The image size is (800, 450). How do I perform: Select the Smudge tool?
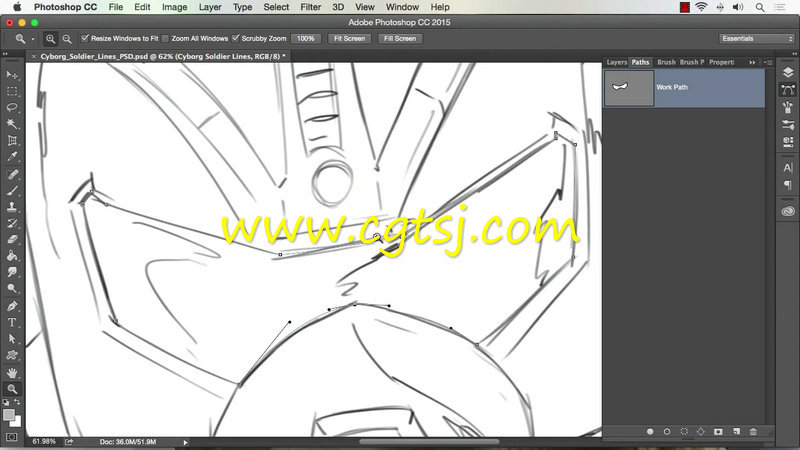click(x=12, y=272)
